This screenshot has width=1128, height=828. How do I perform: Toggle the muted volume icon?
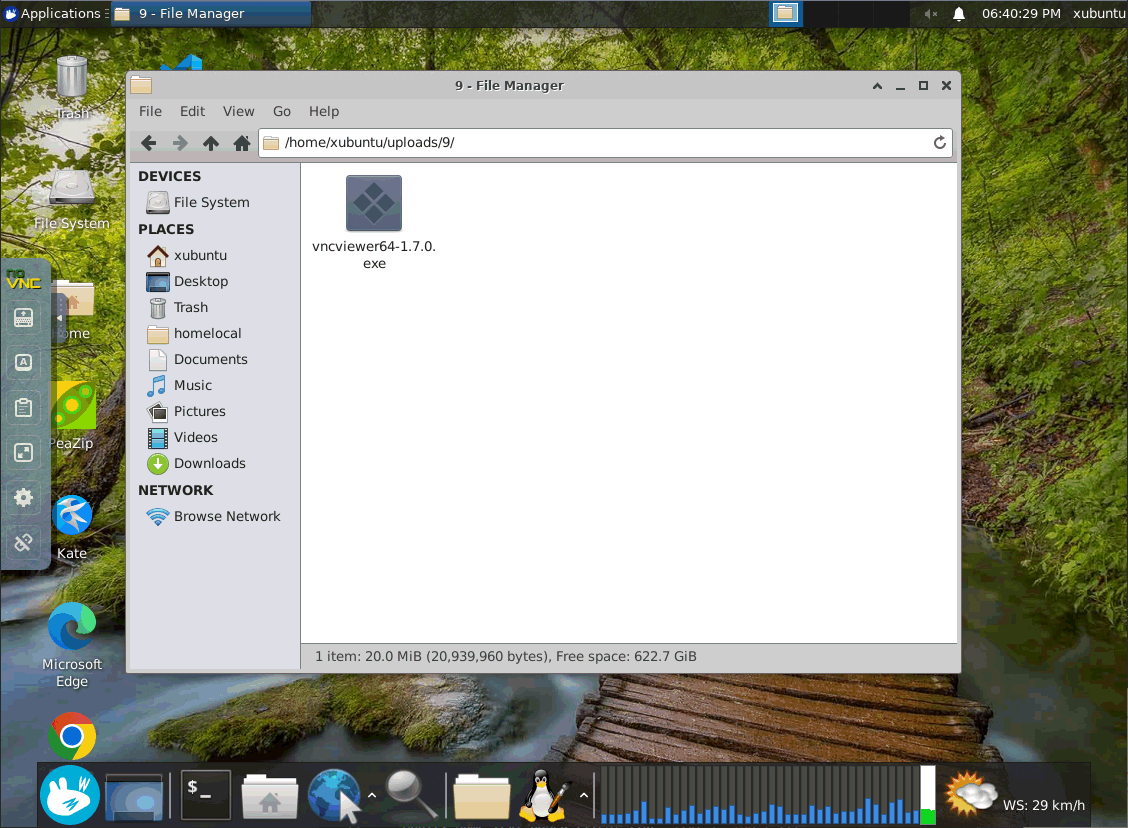[931, 14]
